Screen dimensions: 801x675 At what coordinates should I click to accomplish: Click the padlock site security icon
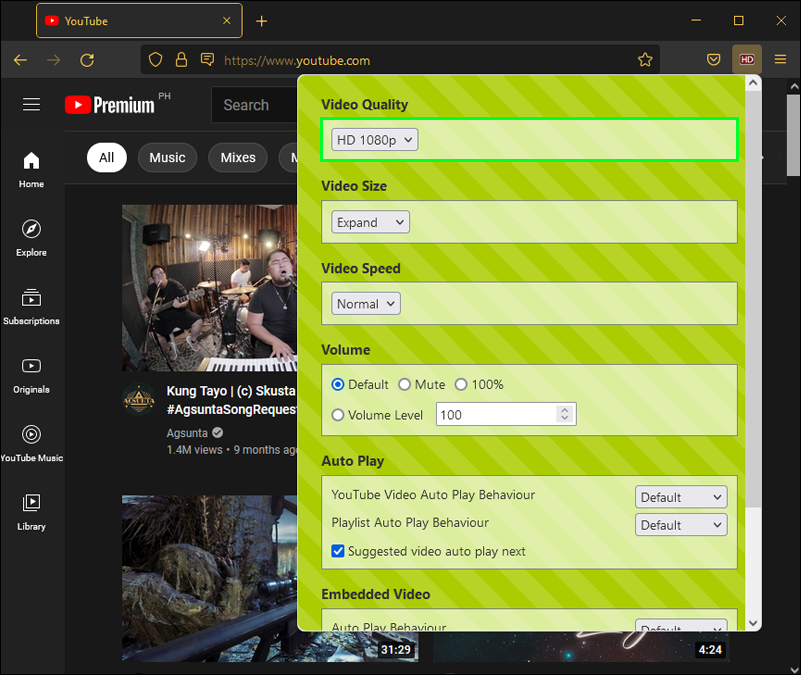(181, 60)
